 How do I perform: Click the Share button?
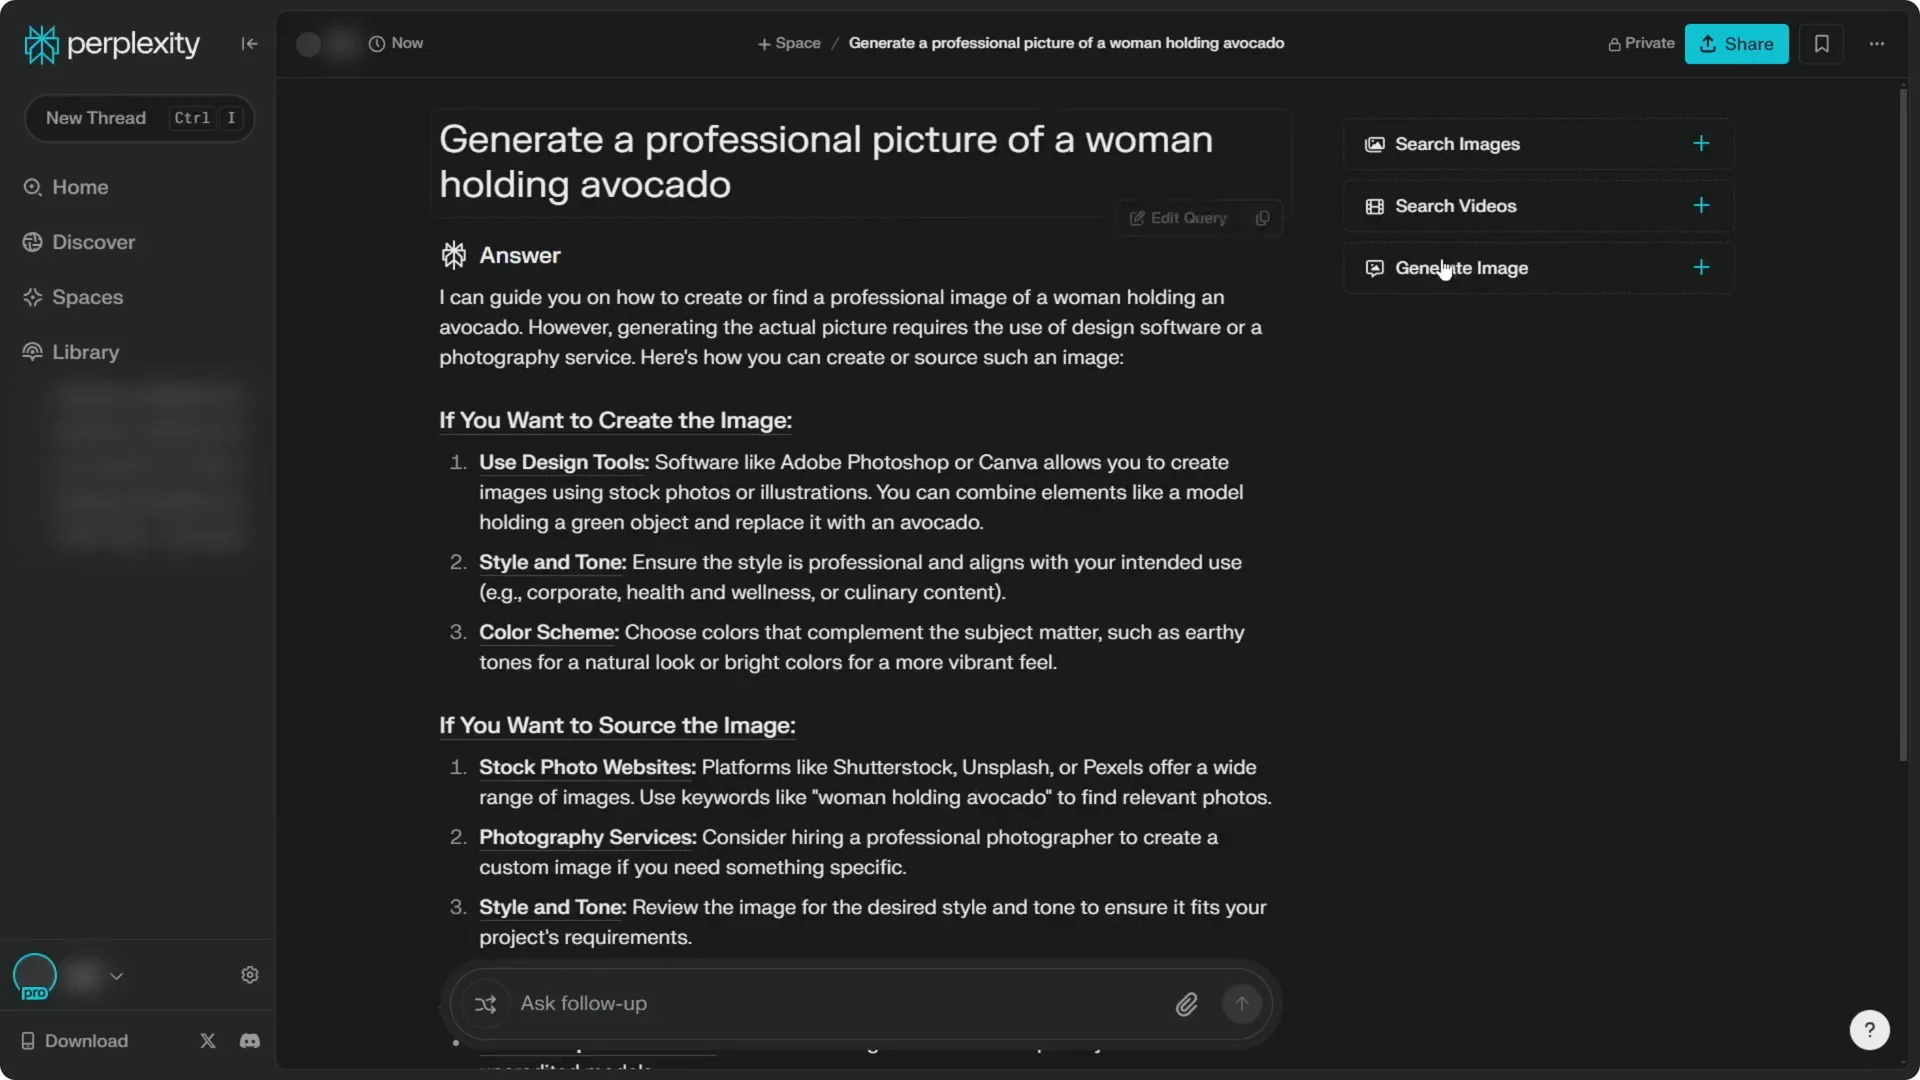1735,44
